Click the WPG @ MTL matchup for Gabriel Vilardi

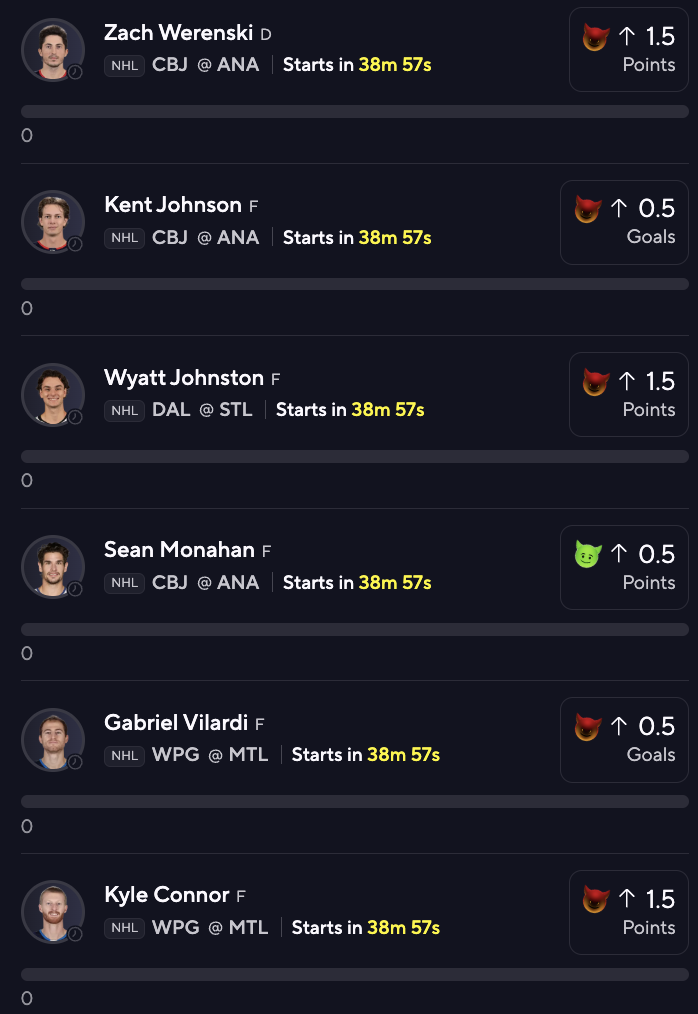210,755
